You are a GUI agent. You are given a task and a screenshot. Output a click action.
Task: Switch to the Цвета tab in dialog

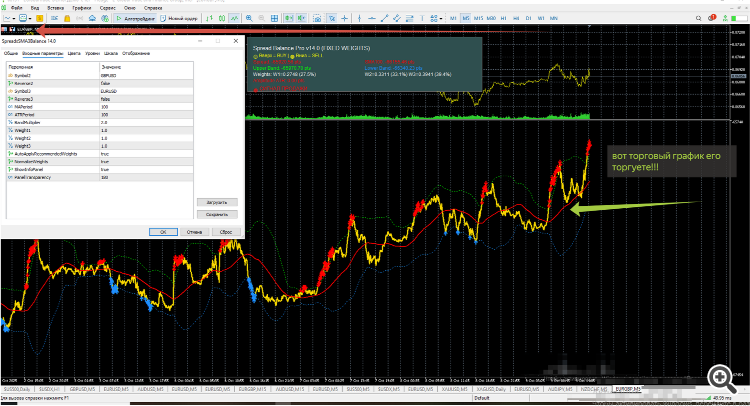click(74, 54)
